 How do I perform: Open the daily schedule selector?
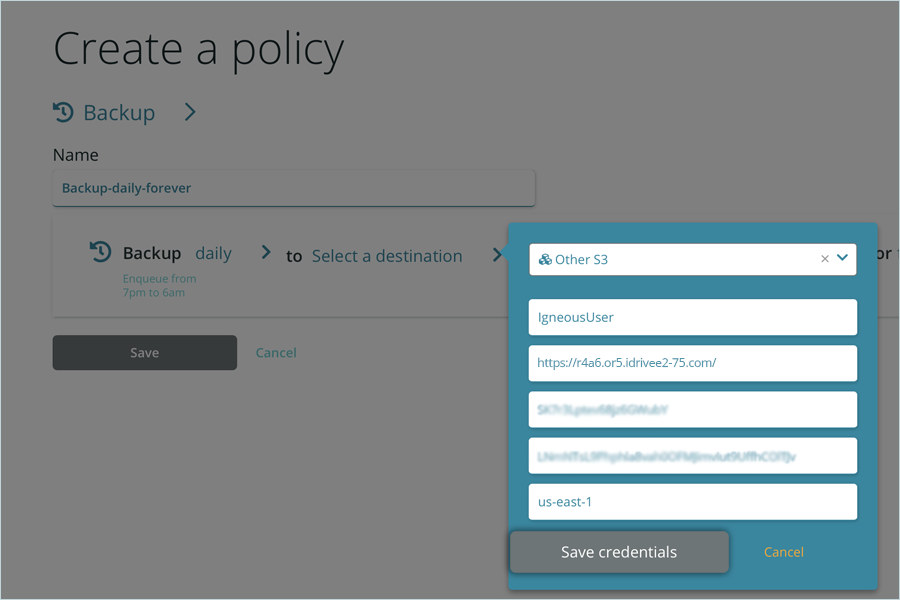click(x=213, y=254)
